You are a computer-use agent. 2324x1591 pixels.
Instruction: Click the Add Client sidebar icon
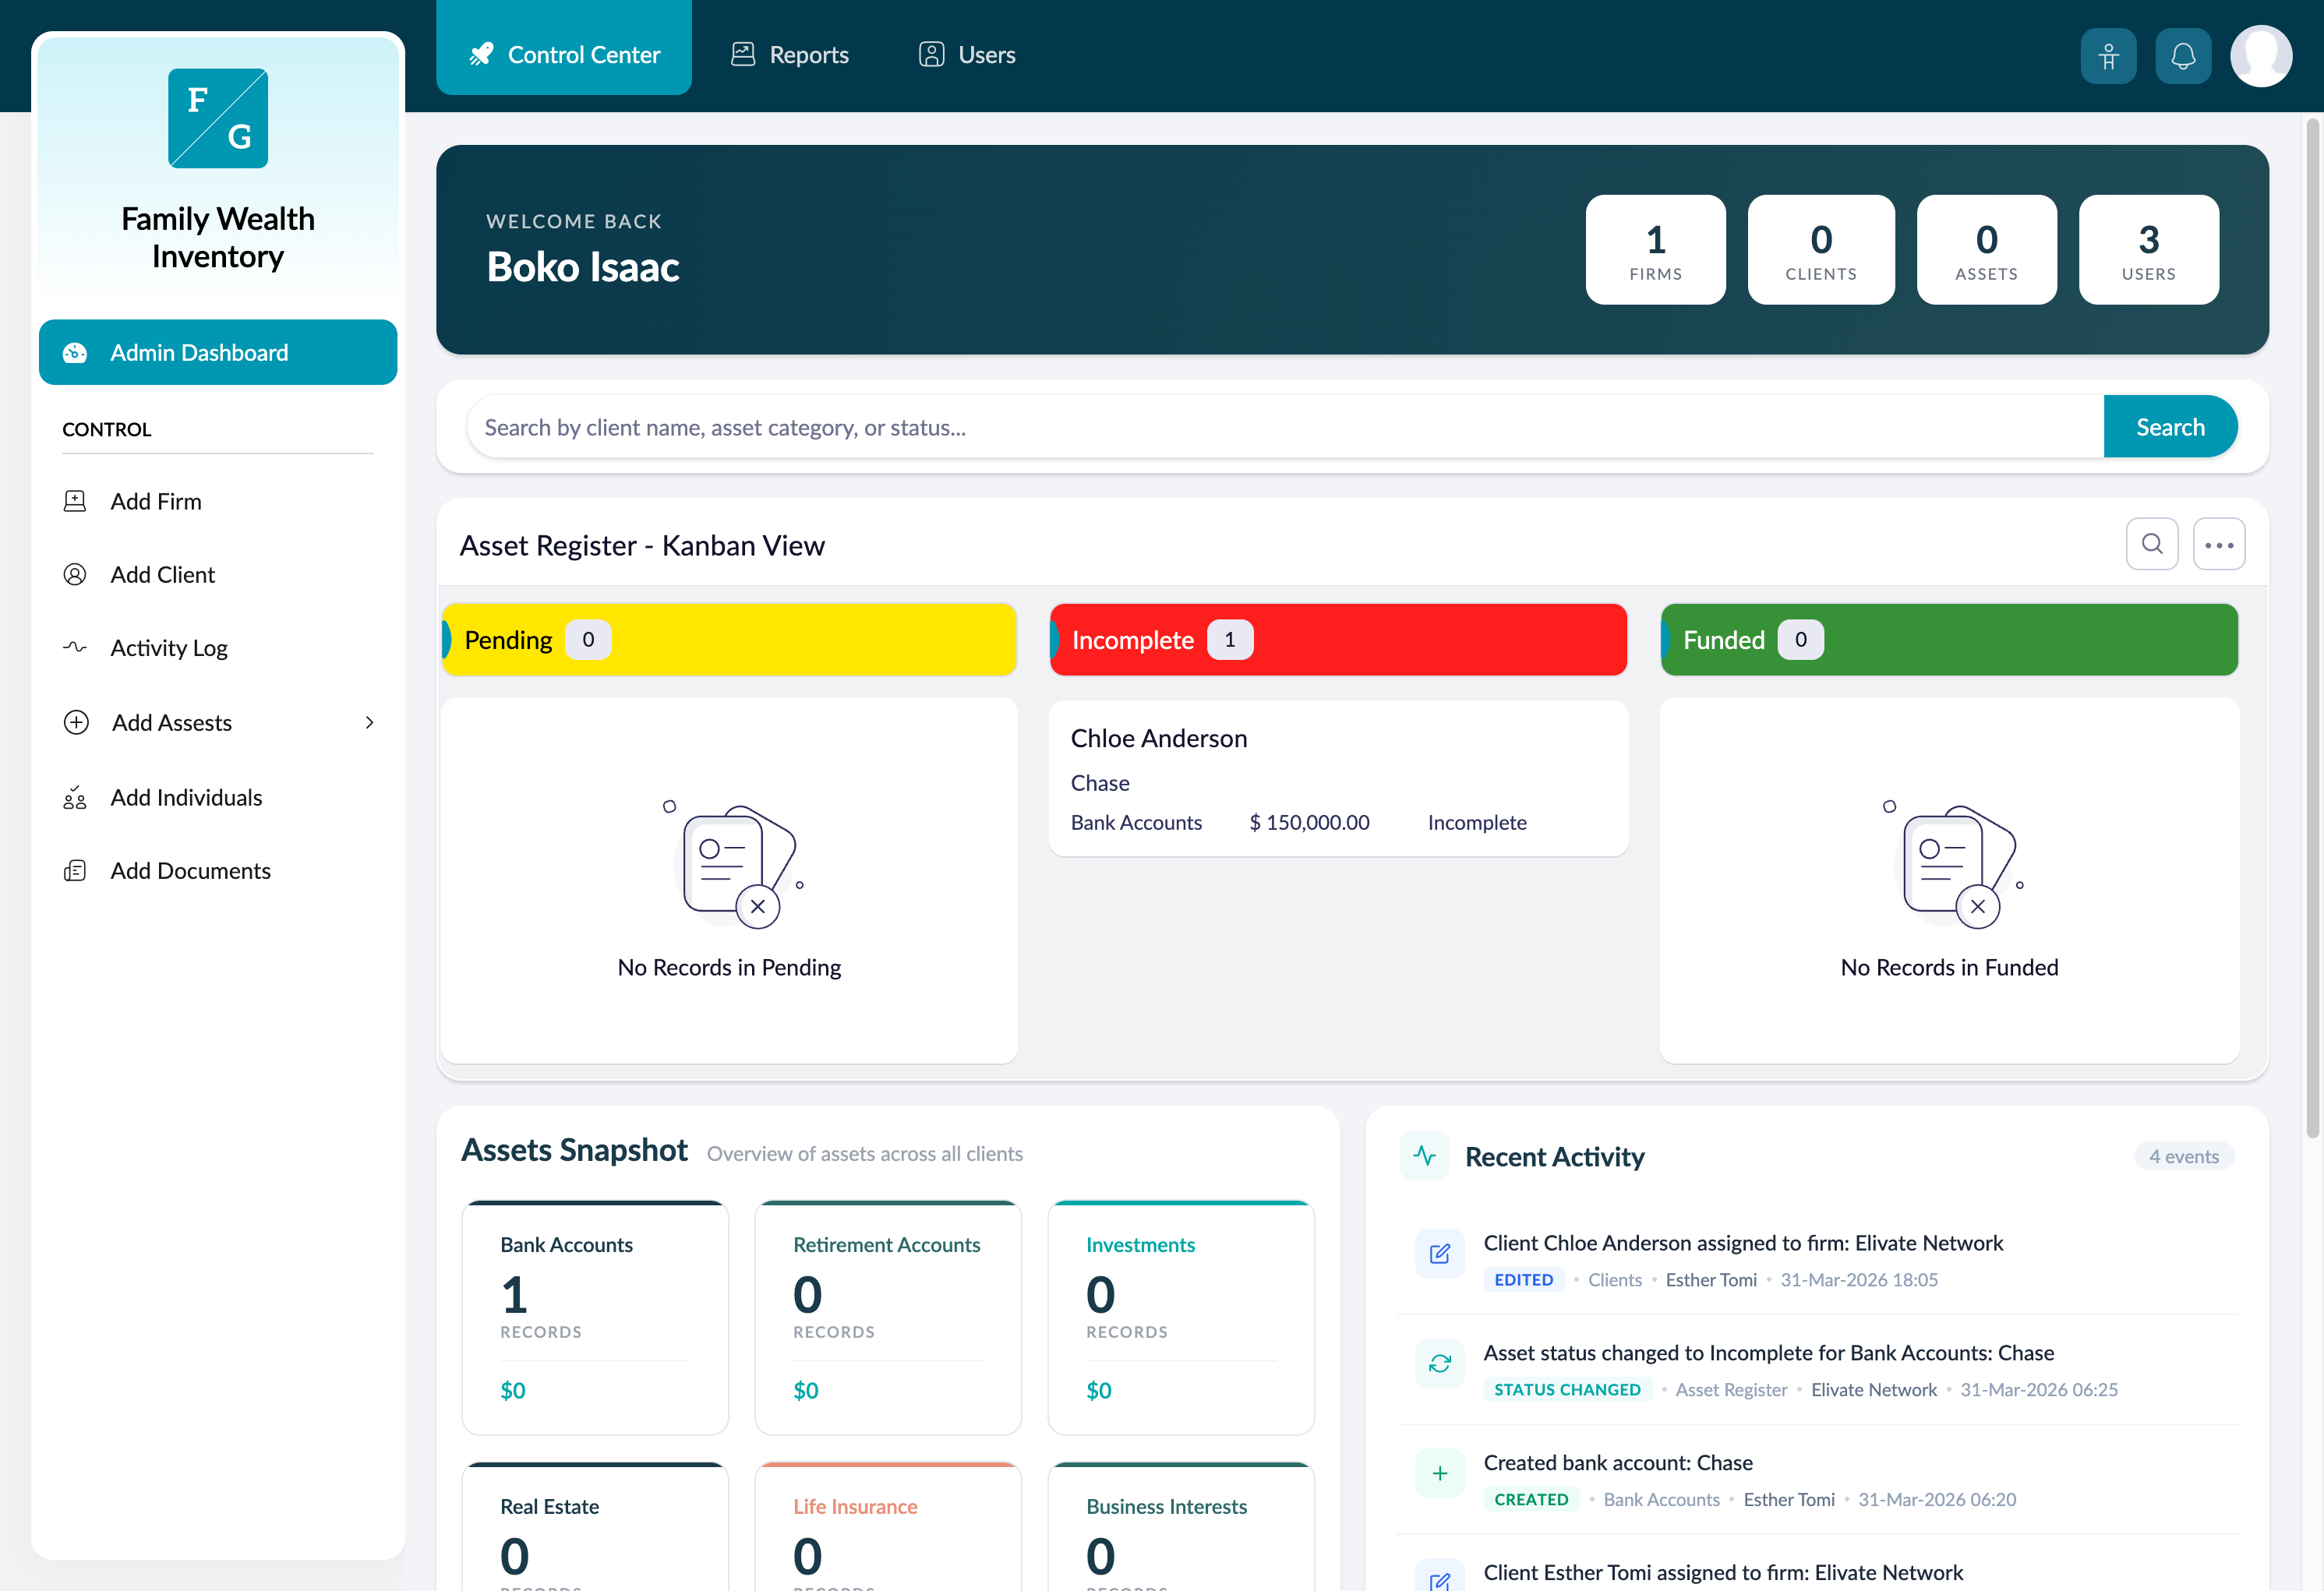(75, 574)
